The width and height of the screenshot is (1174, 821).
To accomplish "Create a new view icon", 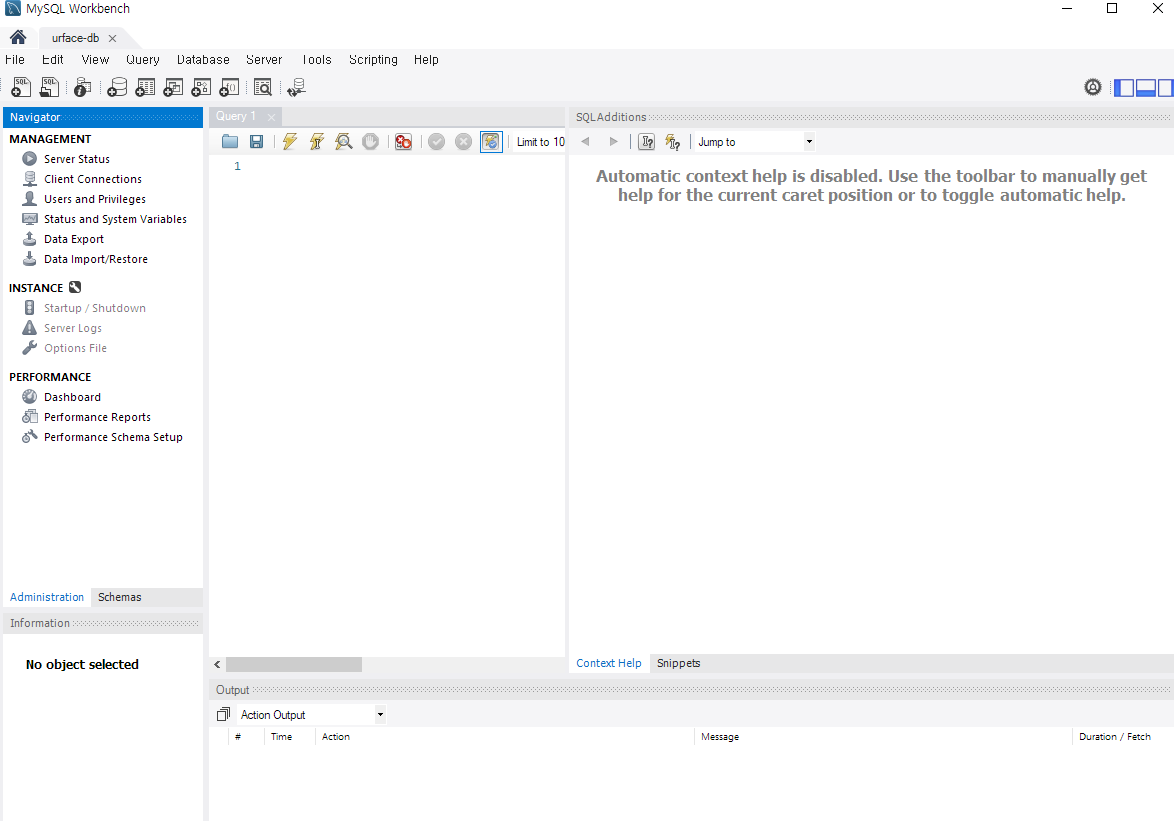I will 173,88.
